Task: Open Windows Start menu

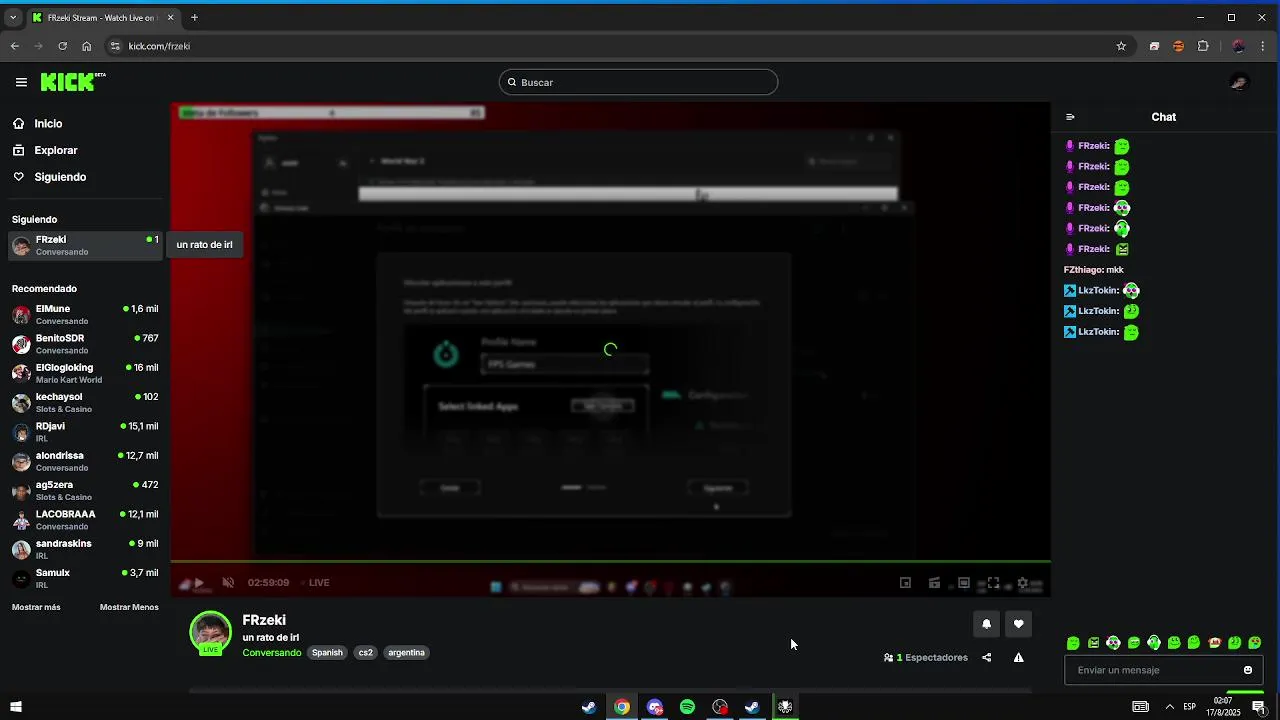Action: [15, 707]
